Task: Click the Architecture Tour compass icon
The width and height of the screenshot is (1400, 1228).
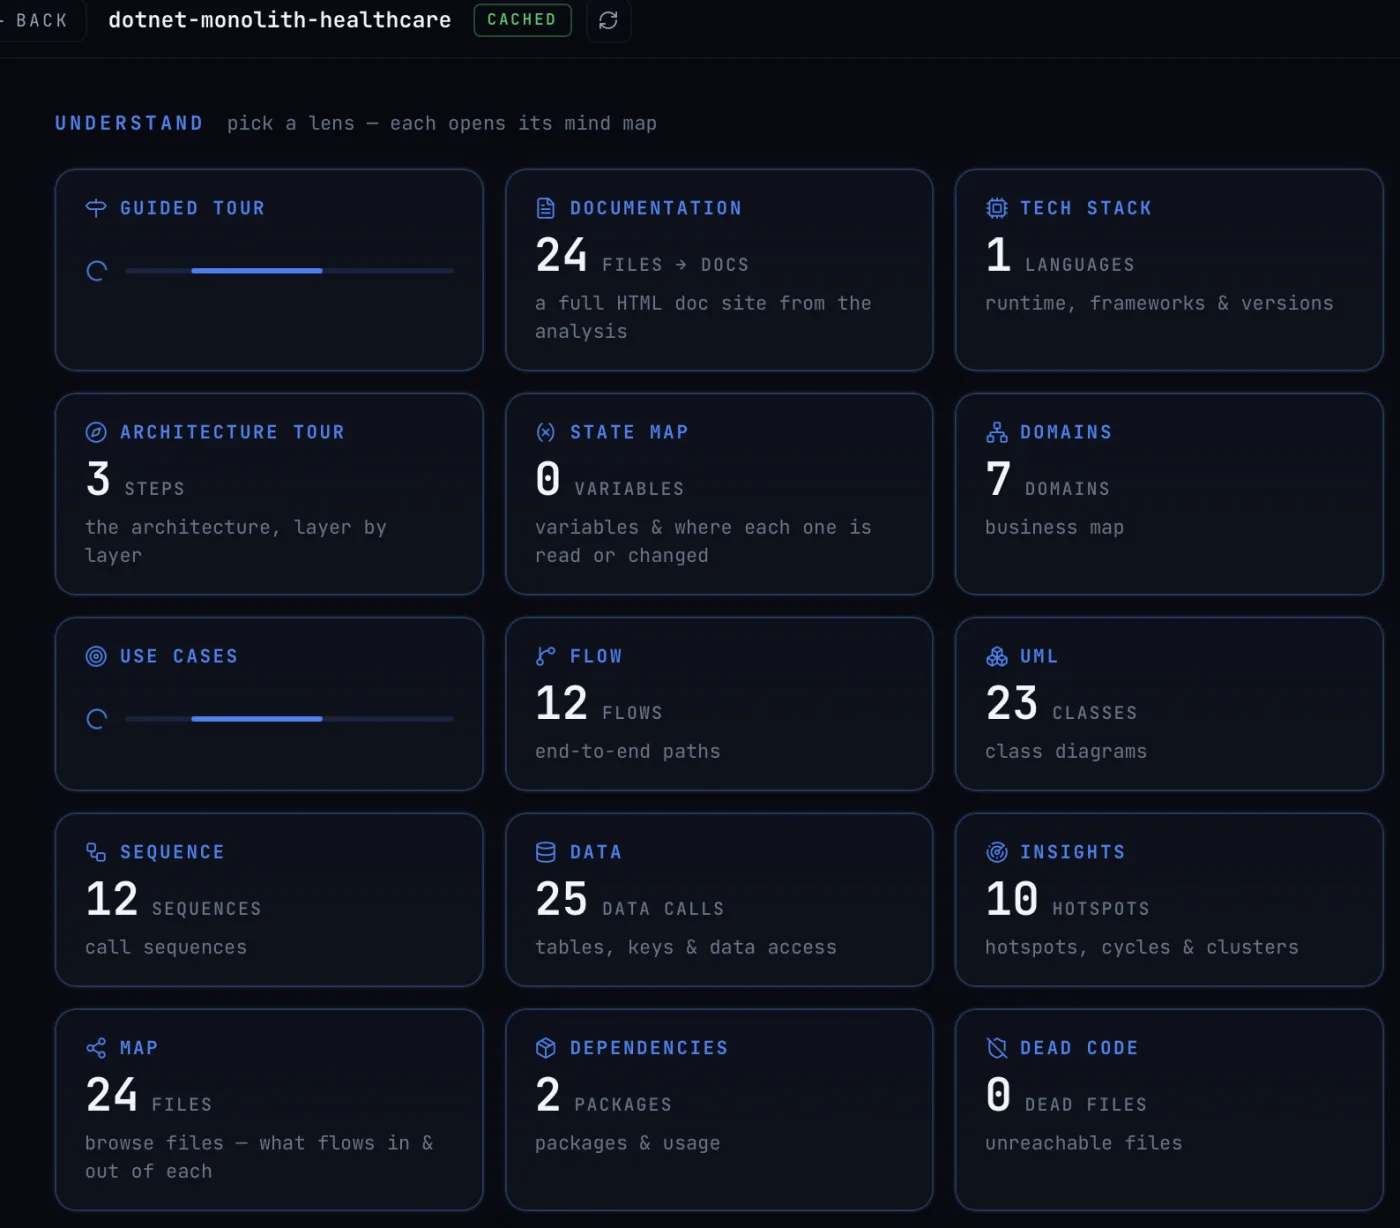Action: click(96, 432)
